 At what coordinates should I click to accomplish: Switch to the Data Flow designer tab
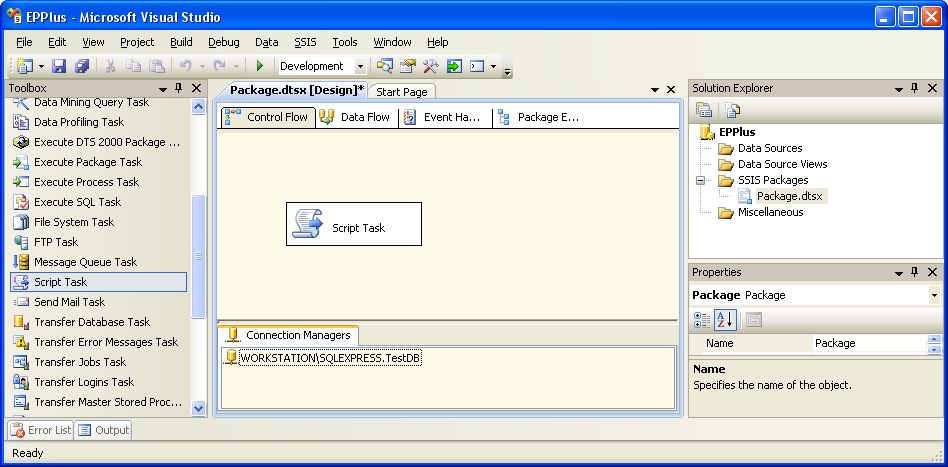pyautogui.click(x=356, y=117)
